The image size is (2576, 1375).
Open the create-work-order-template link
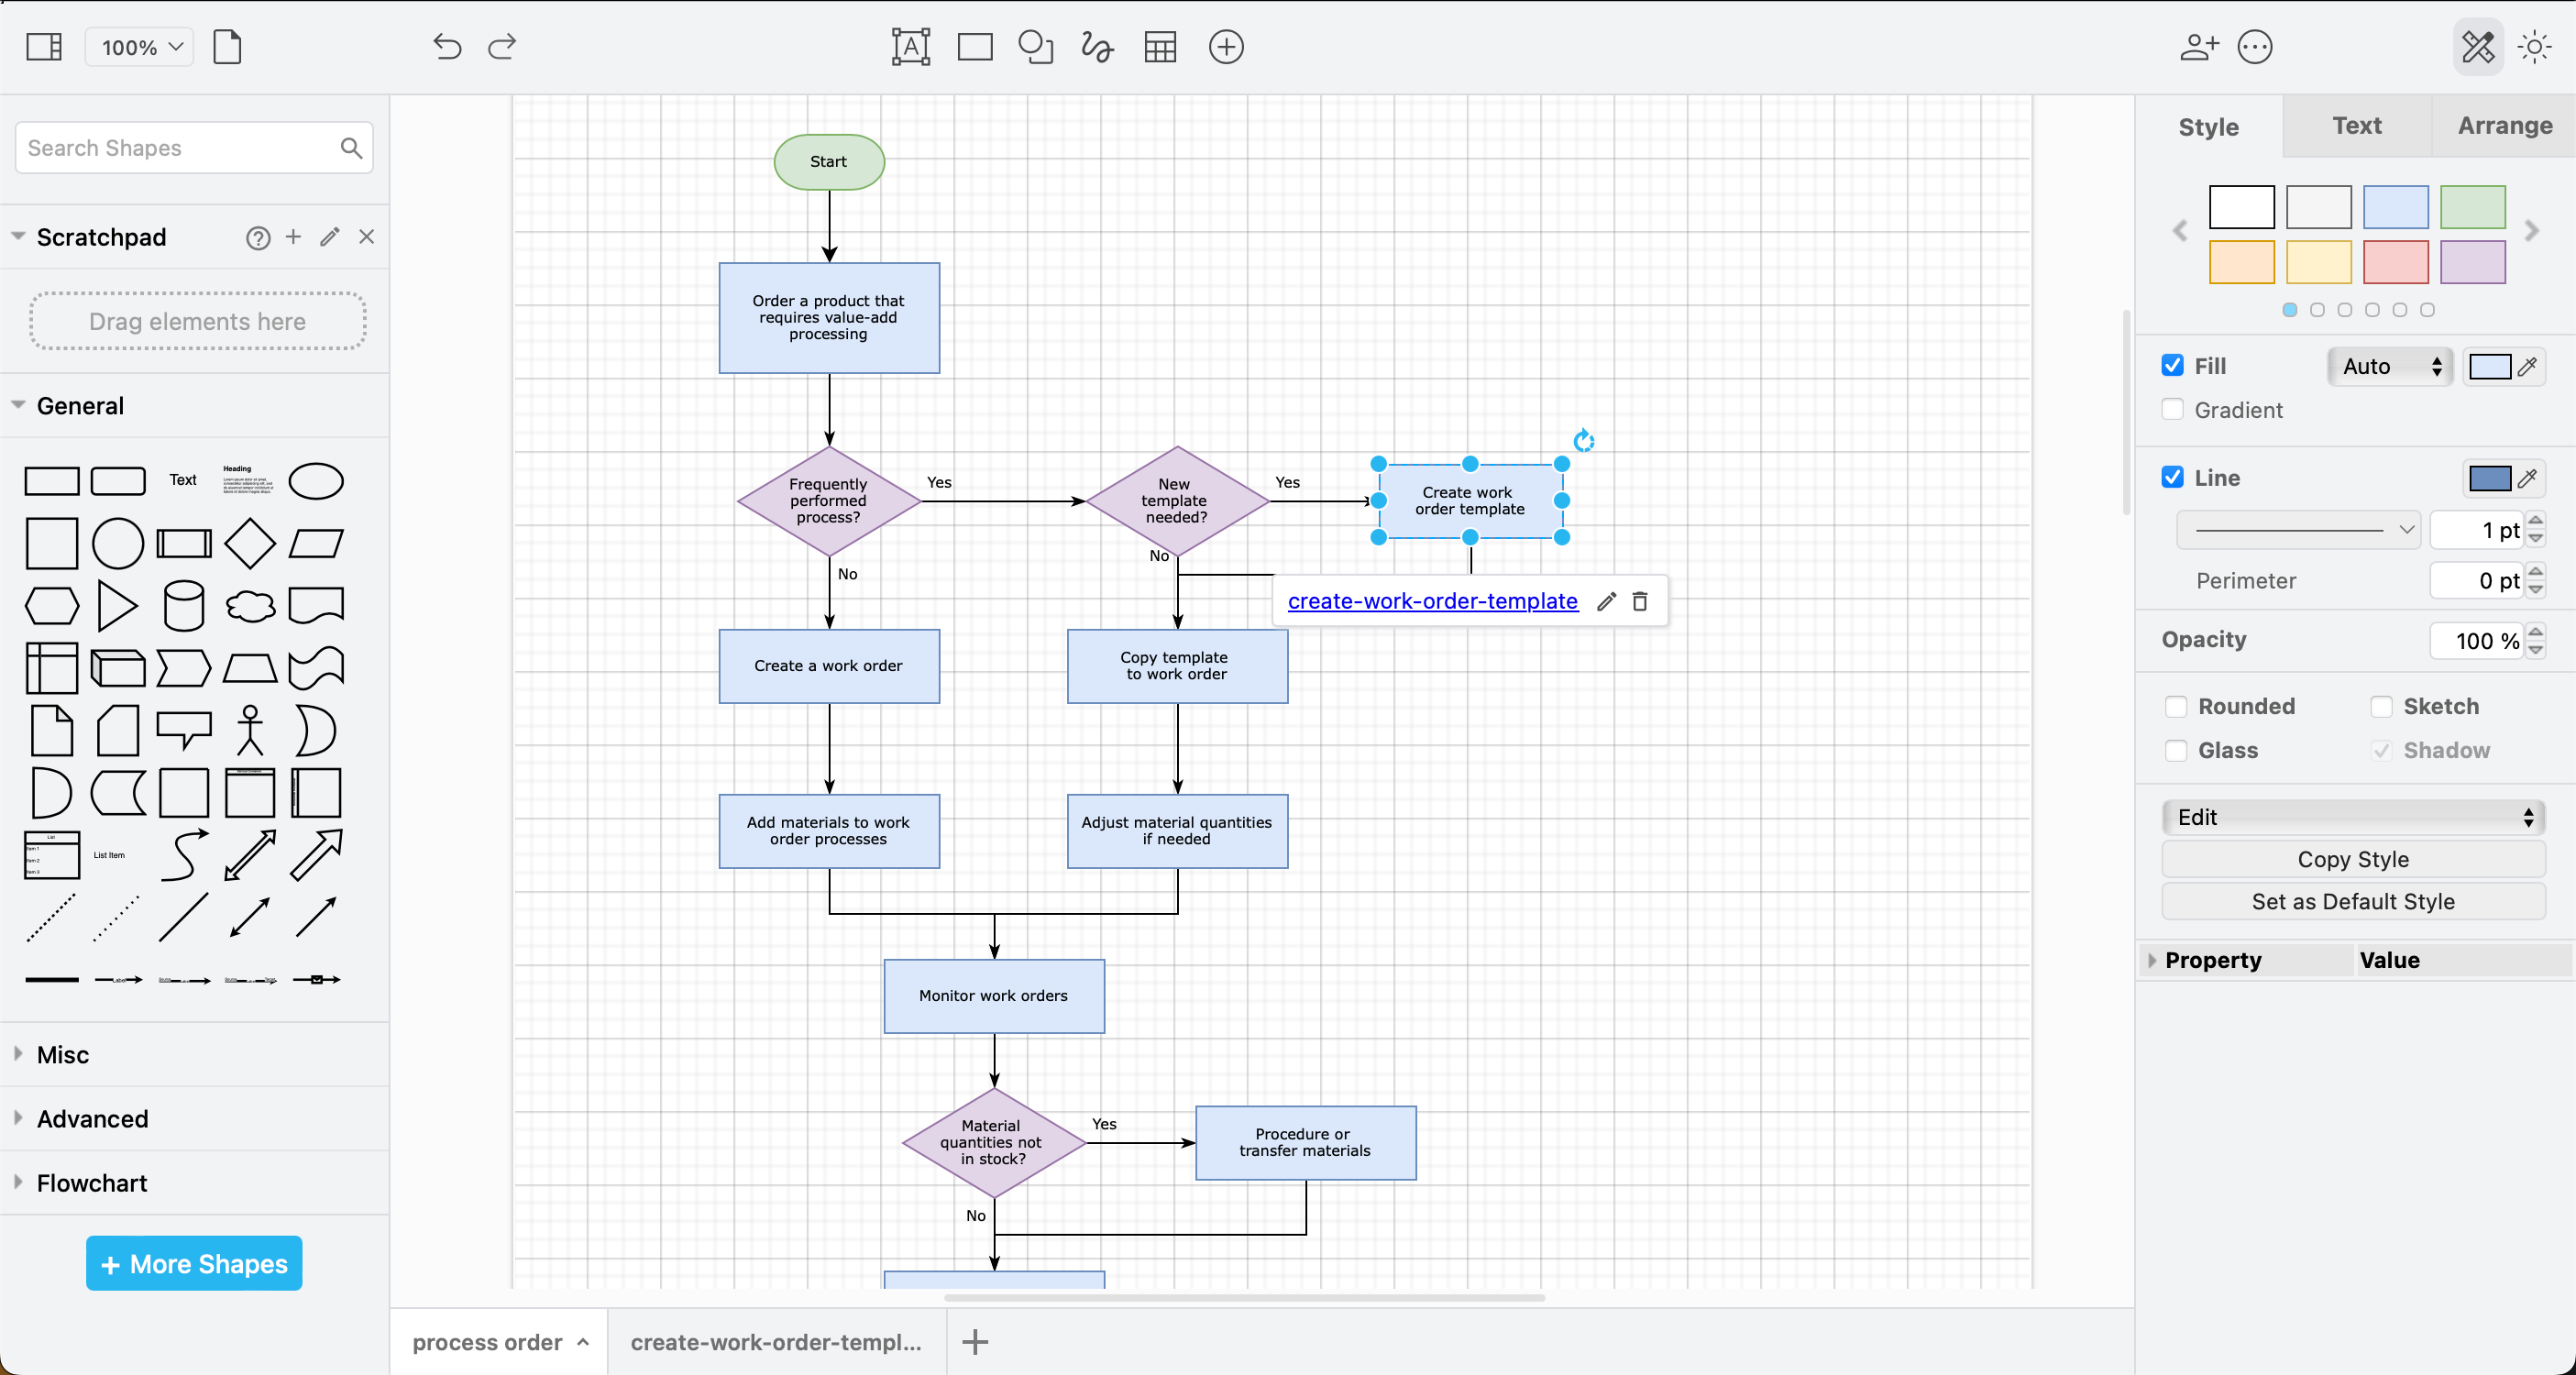click(1432, 601)
